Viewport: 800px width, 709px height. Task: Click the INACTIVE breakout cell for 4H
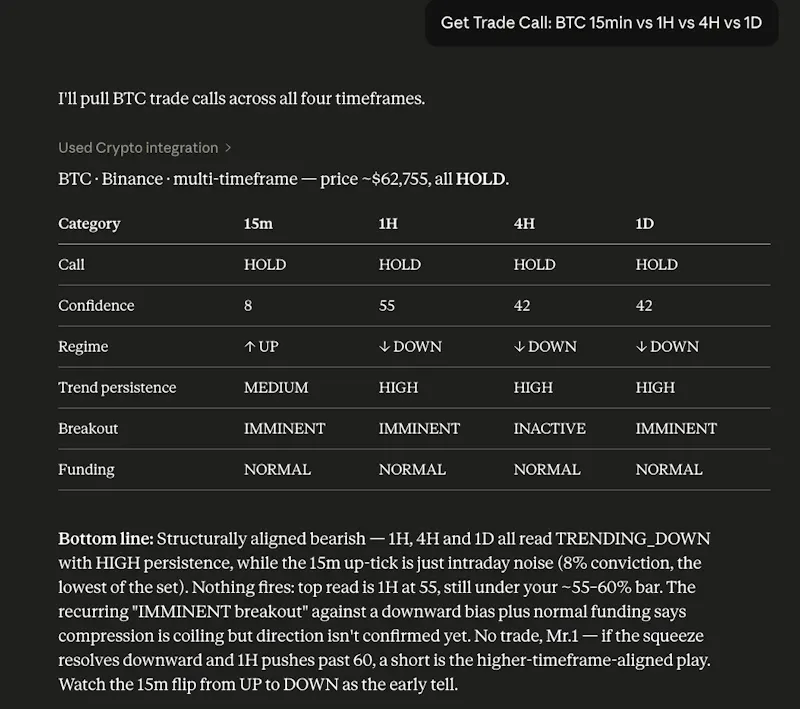(549, 428)
